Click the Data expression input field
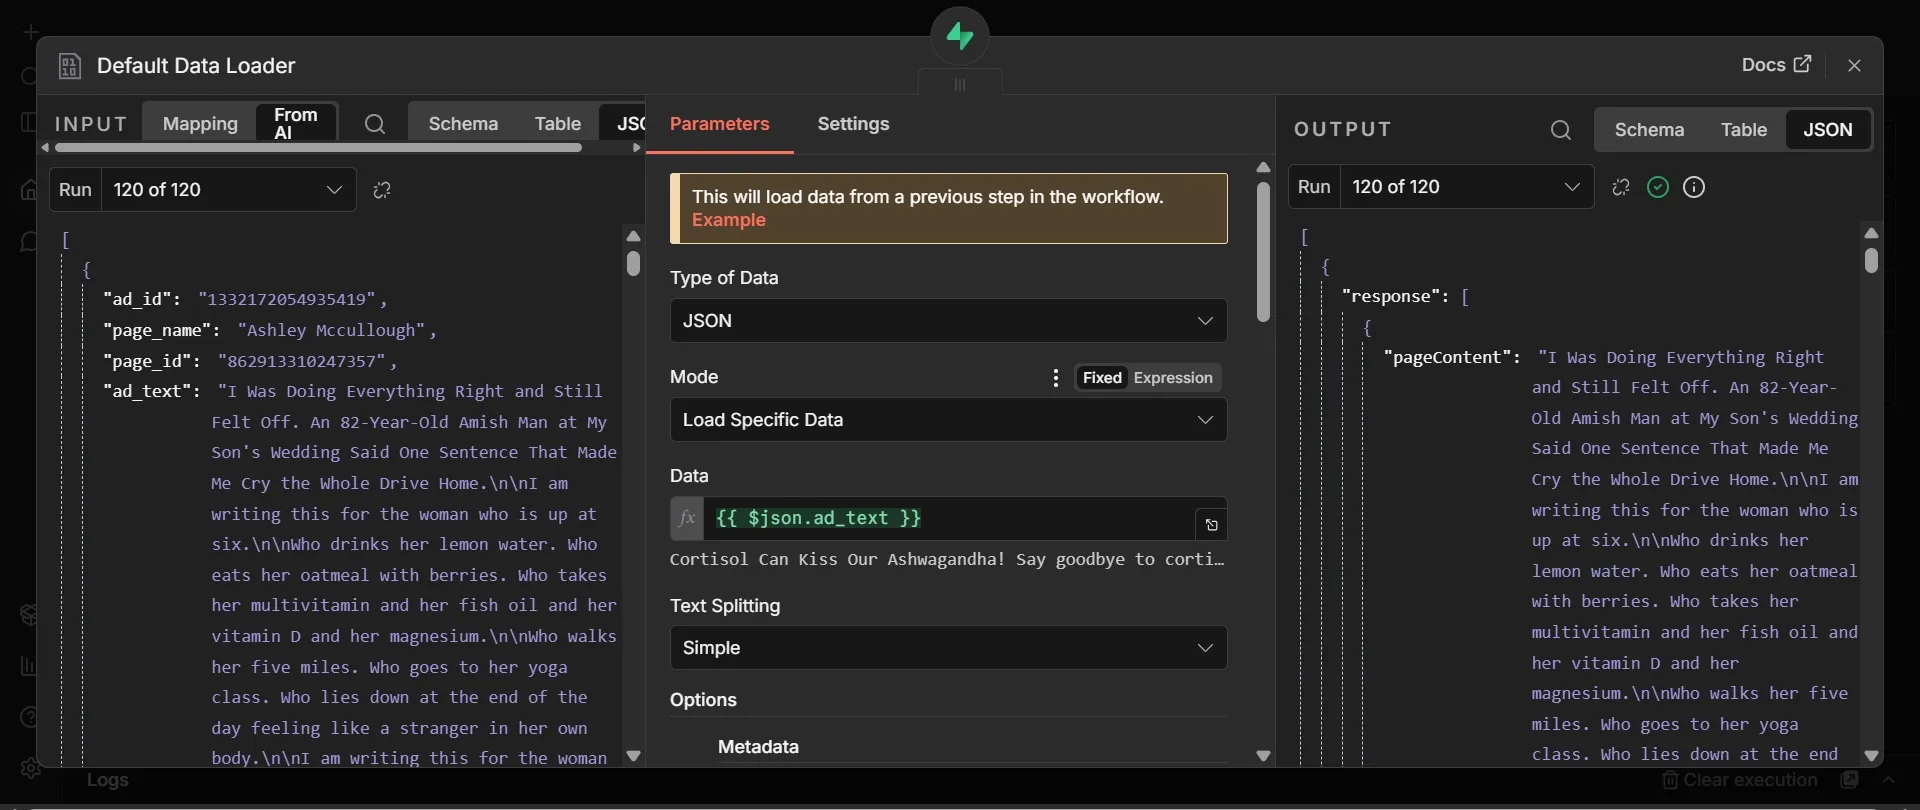Viewport: 1920px width, 810px height. [950, 518]
